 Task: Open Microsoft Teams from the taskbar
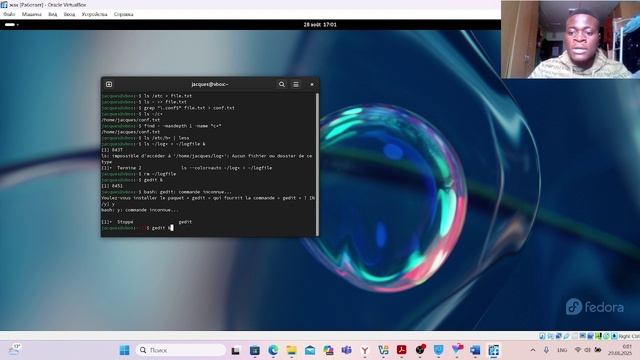pyautogui.click(x=347, y=350)
